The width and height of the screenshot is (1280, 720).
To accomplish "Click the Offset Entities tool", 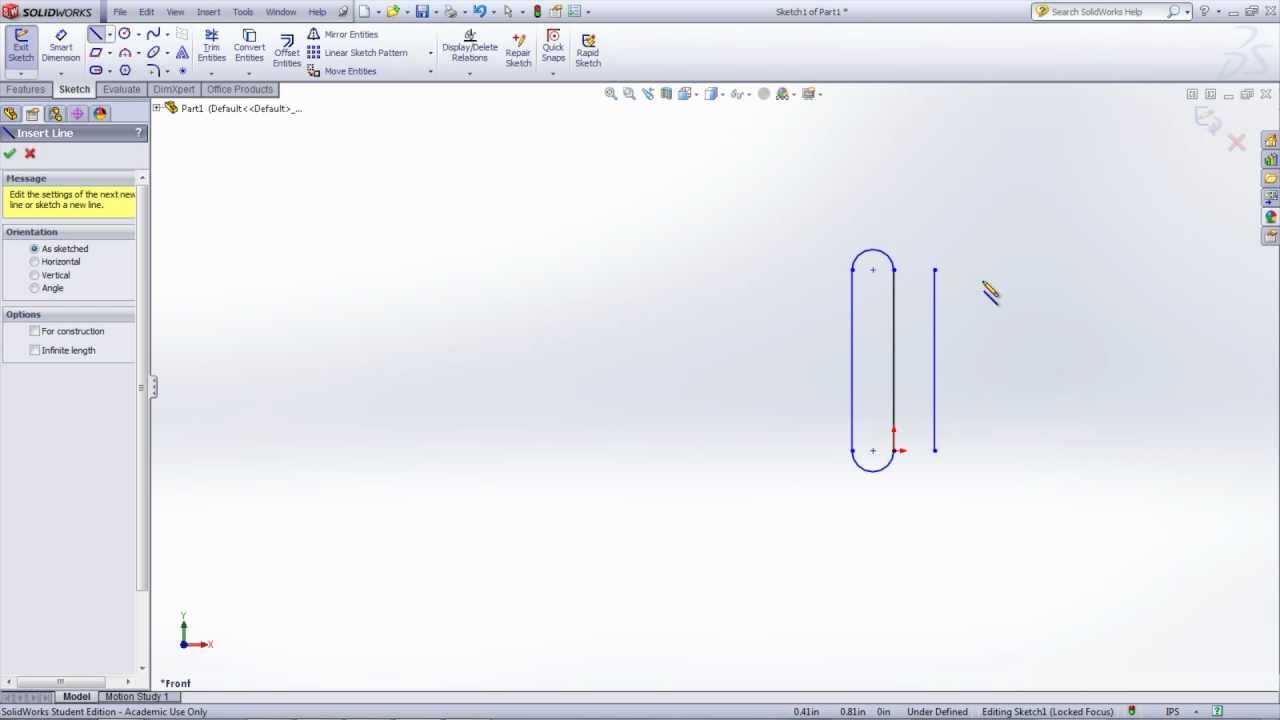I will pyautogui.click(x=287, y=52).
